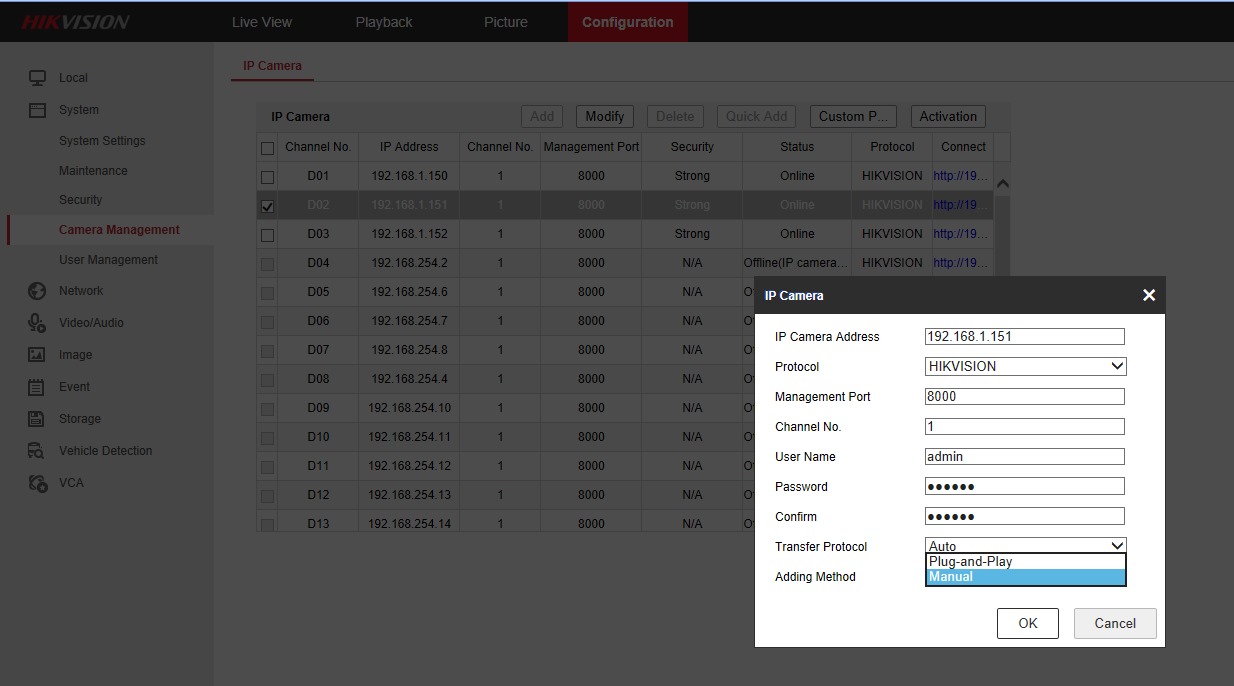Open the Protocol HIKVISION dropdown
Screen dimensions: 1234x686
1025,367
